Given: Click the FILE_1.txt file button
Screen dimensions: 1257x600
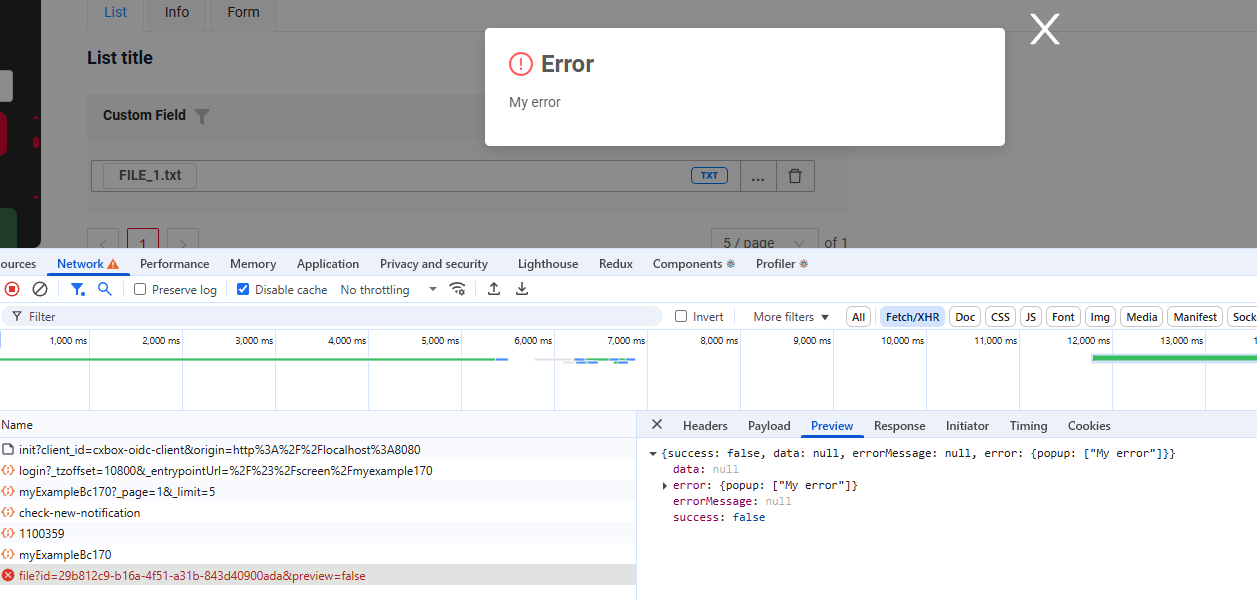Looking at the screenshot, I should click(150, 176).
